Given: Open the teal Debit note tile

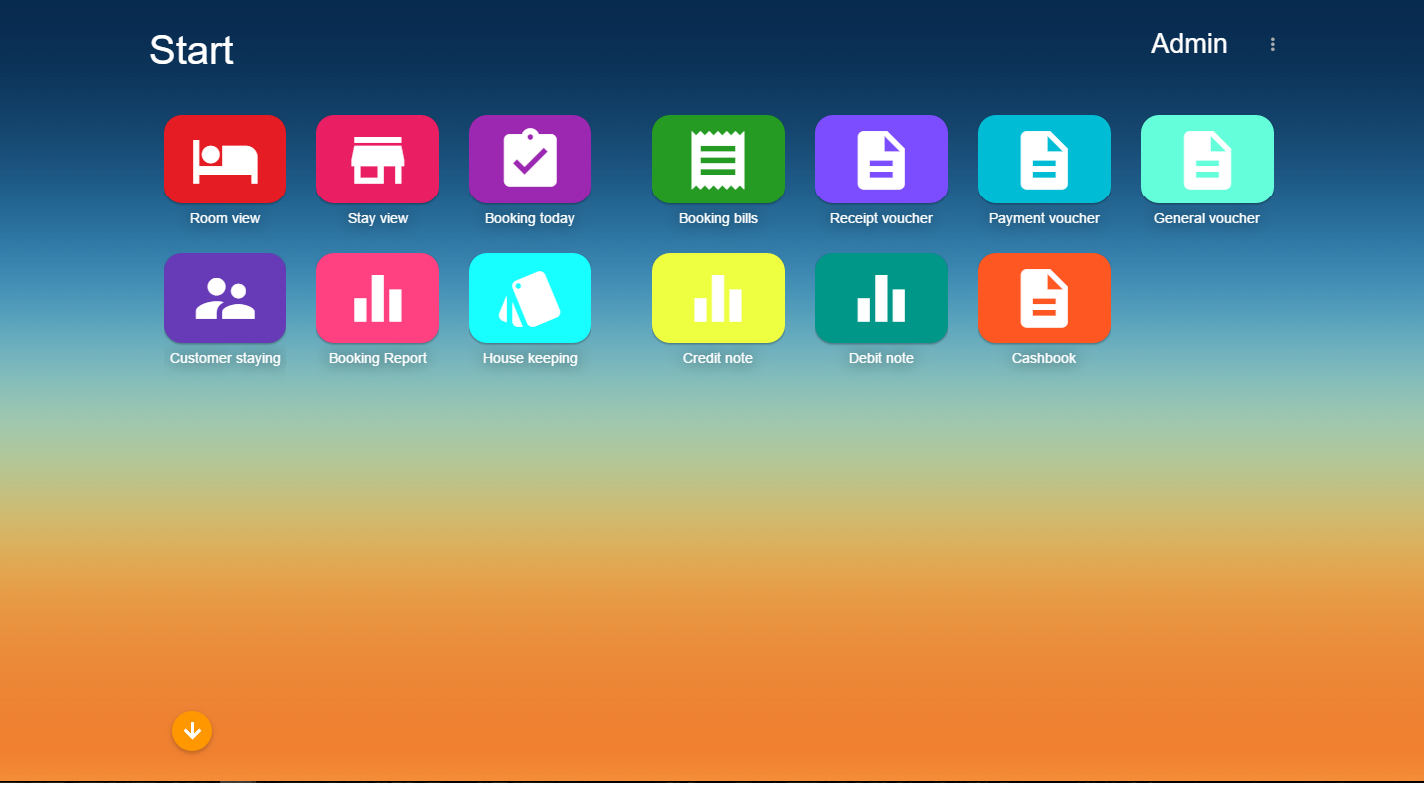Looking at the screenshot, I should coord(881,298).
